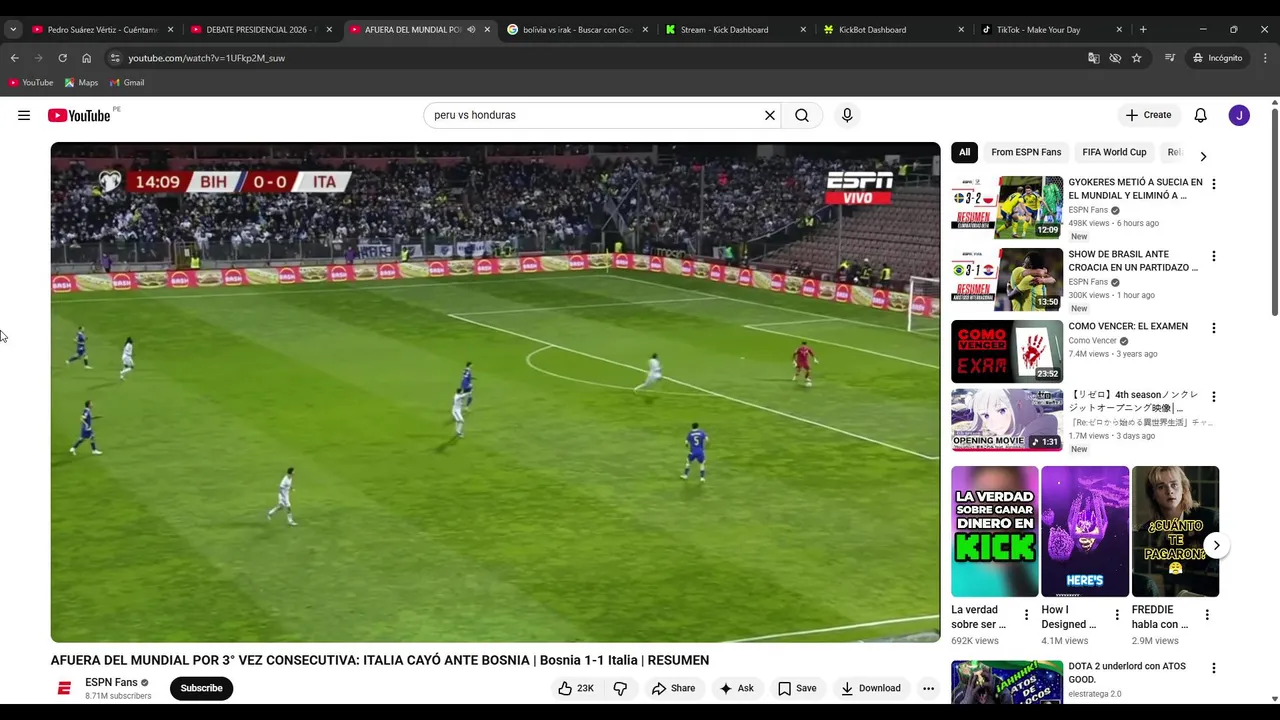Show more Shorts with the right arrow
The height and width of the screenshot is (720, 1280).
click(1216, 545)
